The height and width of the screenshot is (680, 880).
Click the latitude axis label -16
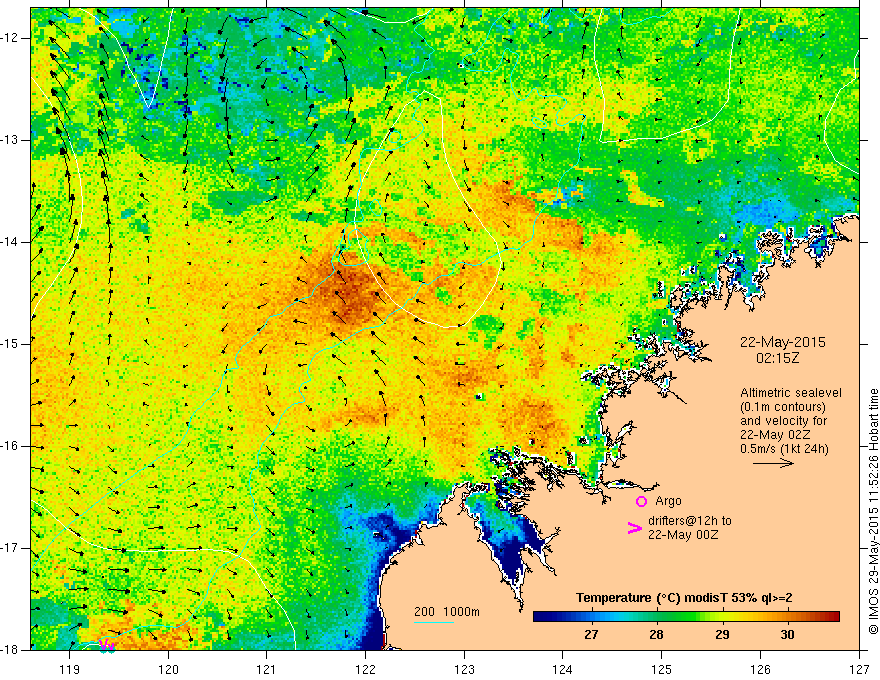(10, 446)
